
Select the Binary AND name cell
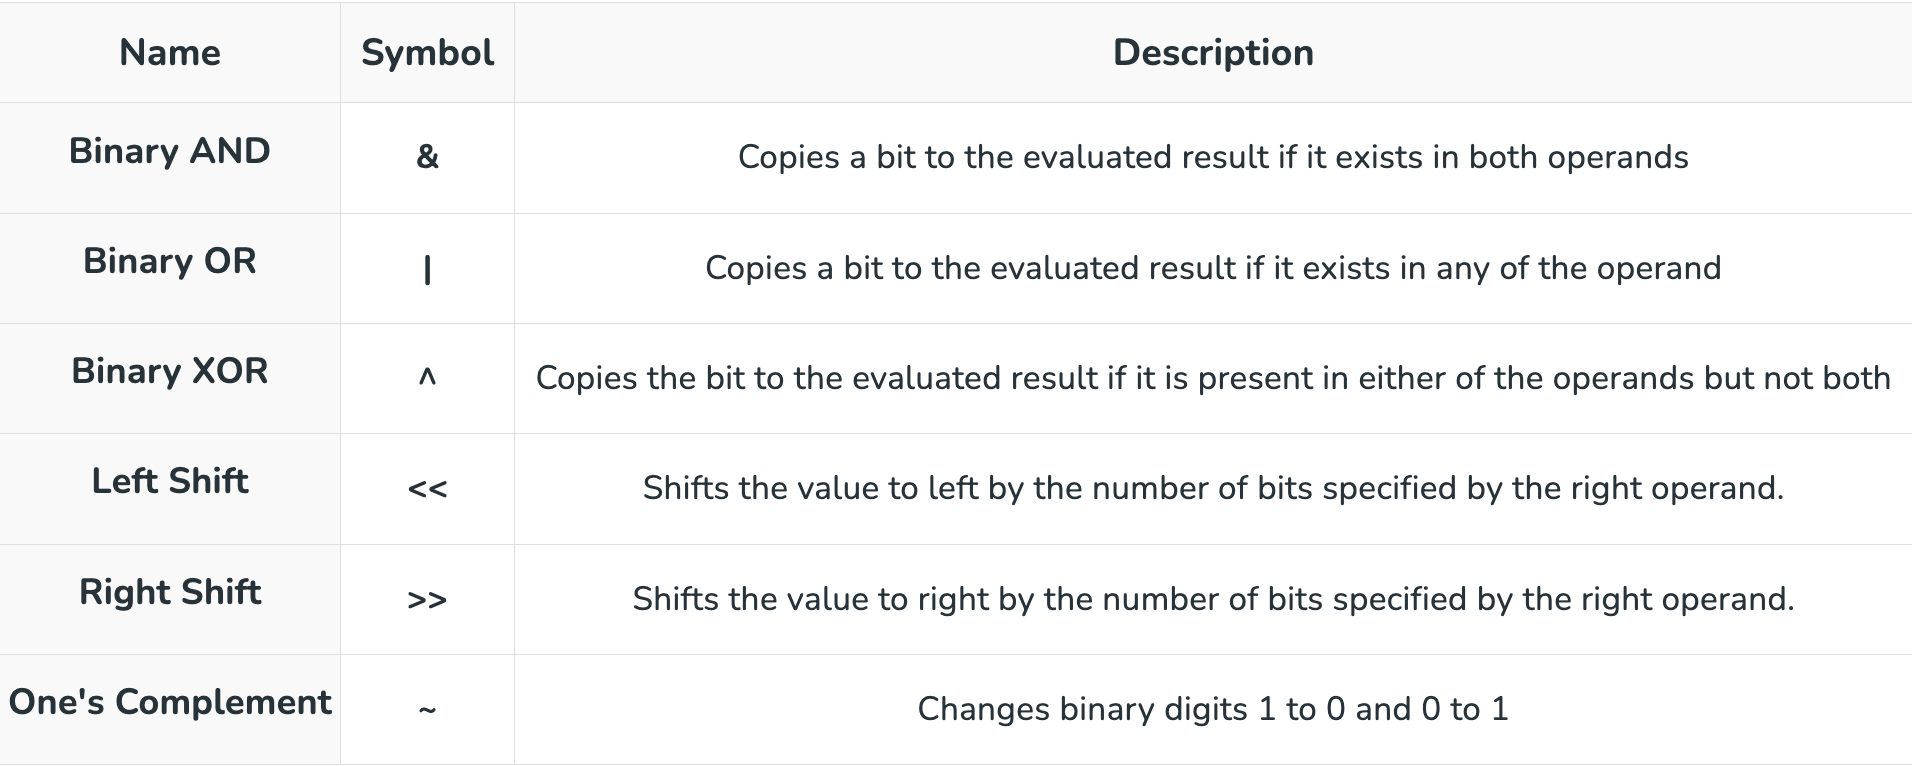pos(170,151)
